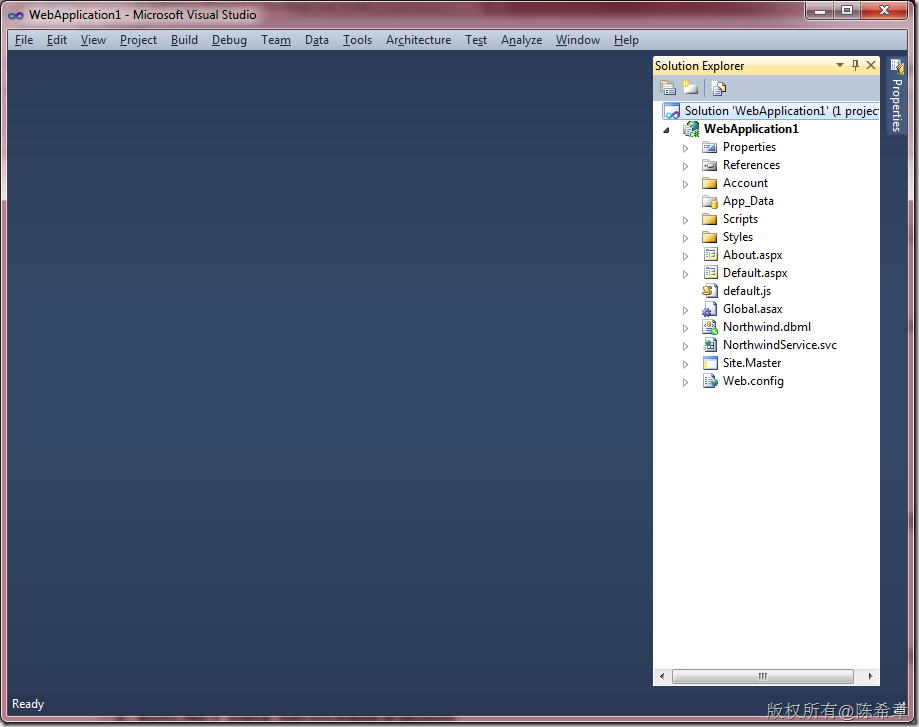Close the Solution Explorer panel

coord(871,65)
